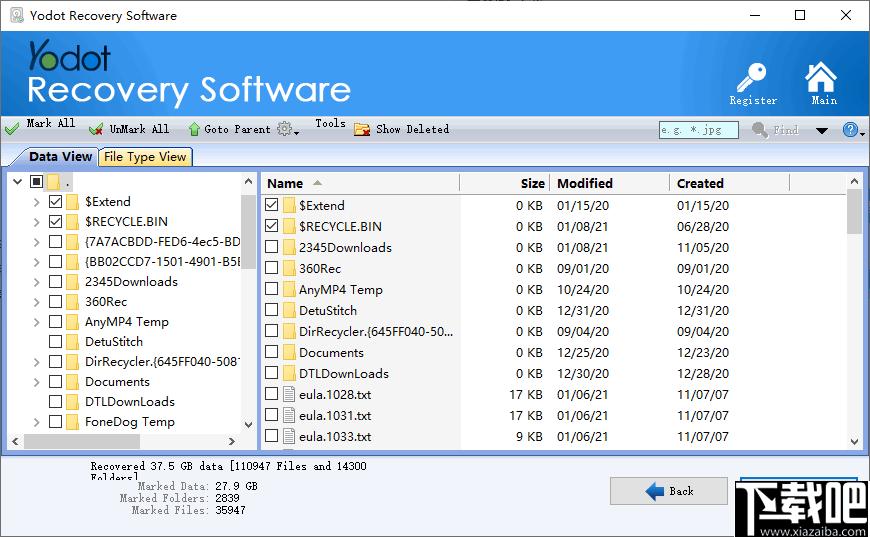
Task: Sort by Created column header
Action: (x=730, y=183)
